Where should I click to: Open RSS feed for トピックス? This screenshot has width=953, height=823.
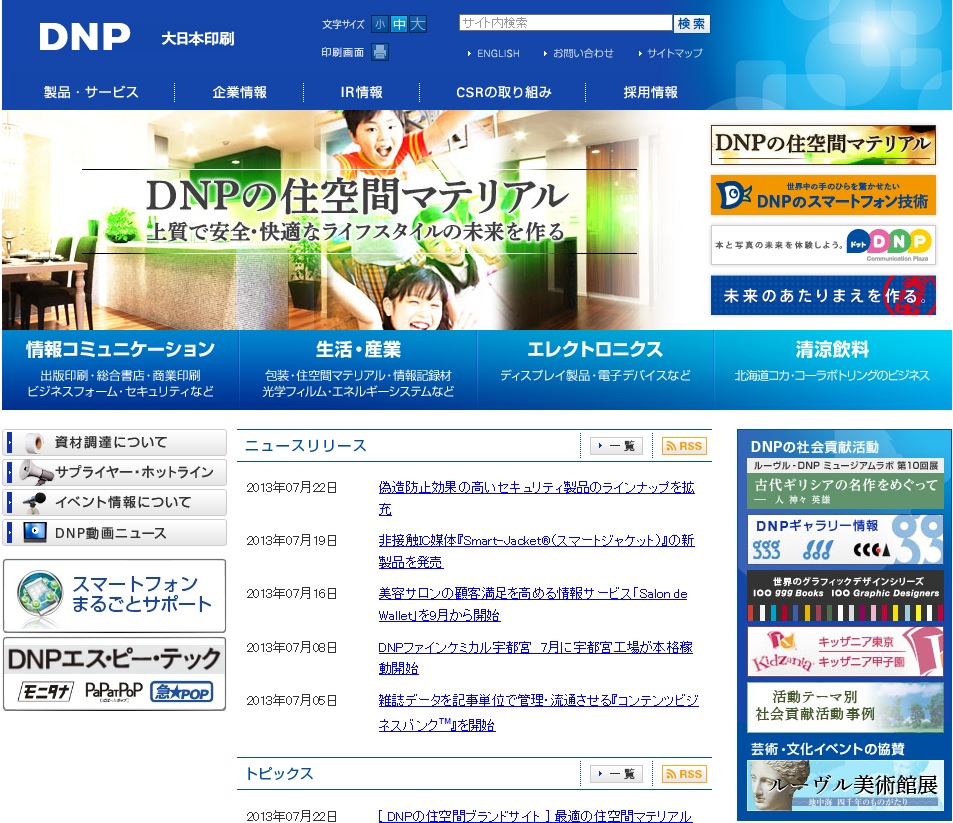pos(684,774)
